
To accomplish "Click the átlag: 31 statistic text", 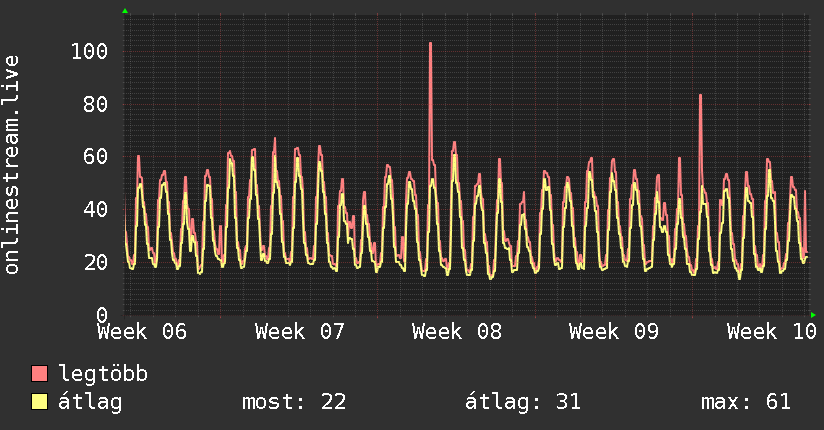I will 523,402.
